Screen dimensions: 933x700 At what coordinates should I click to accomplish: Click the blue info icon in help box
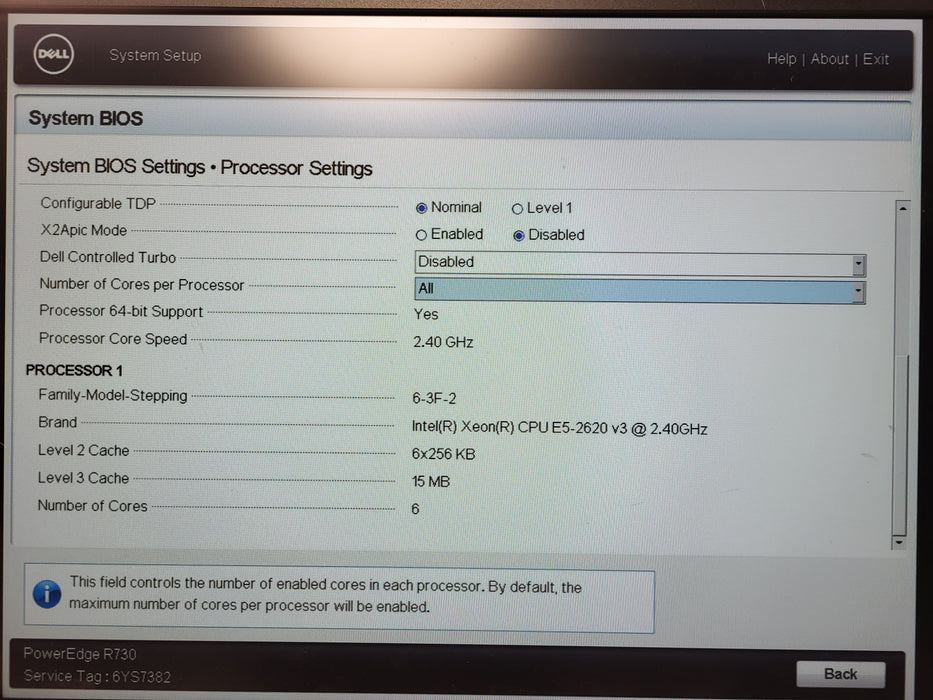[x=47, y=594]
